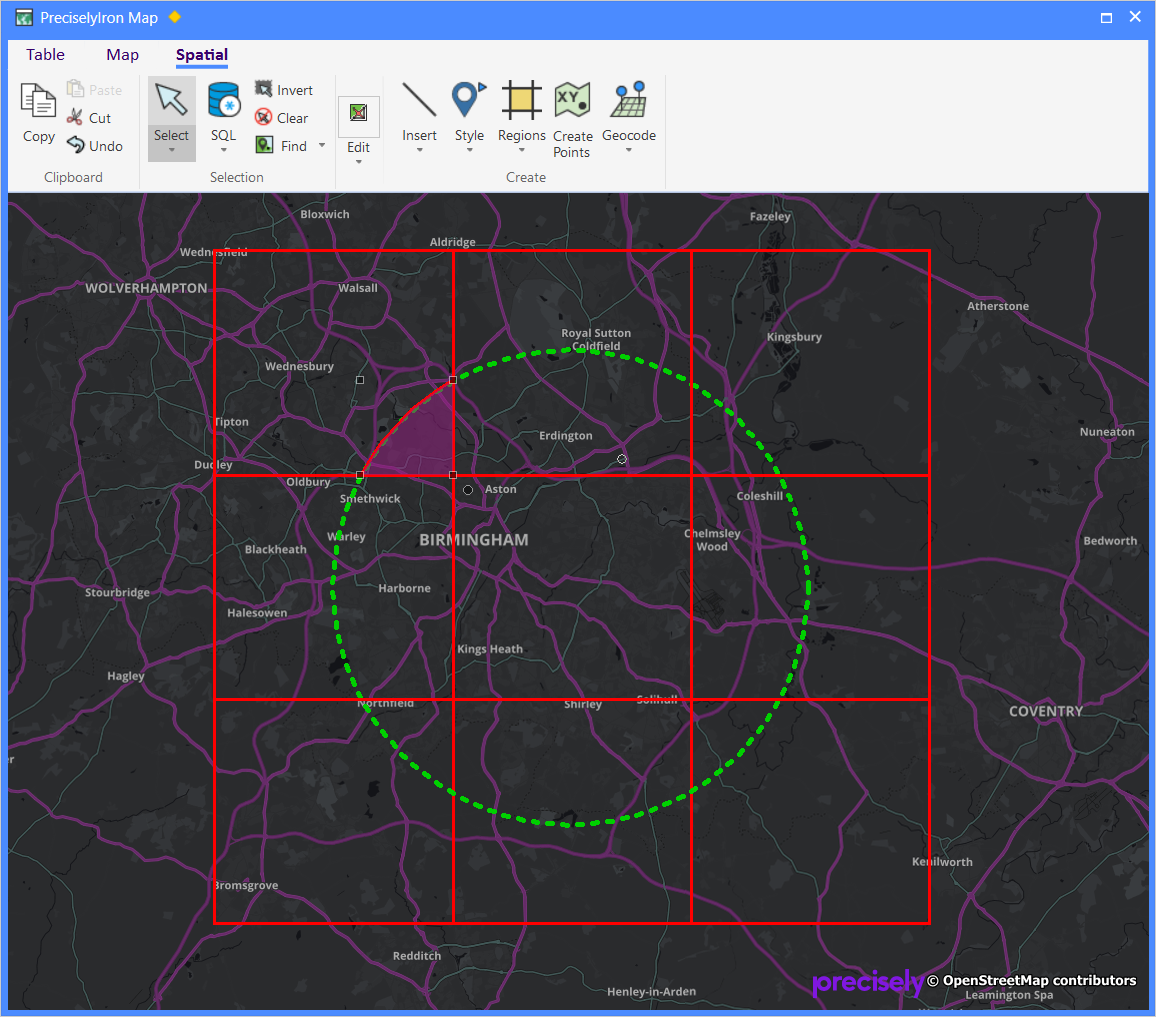The image size is (1156, 1017).
Task: Click the PreciselyIron Map app icon
Action: [24, 17]
